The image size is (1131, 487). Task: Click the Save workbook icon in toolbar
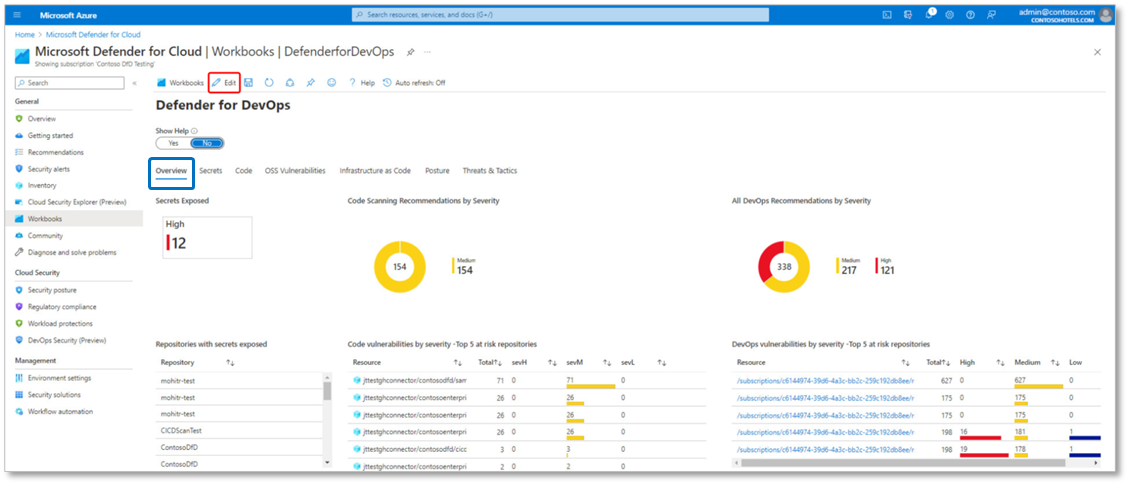(248, 83)
